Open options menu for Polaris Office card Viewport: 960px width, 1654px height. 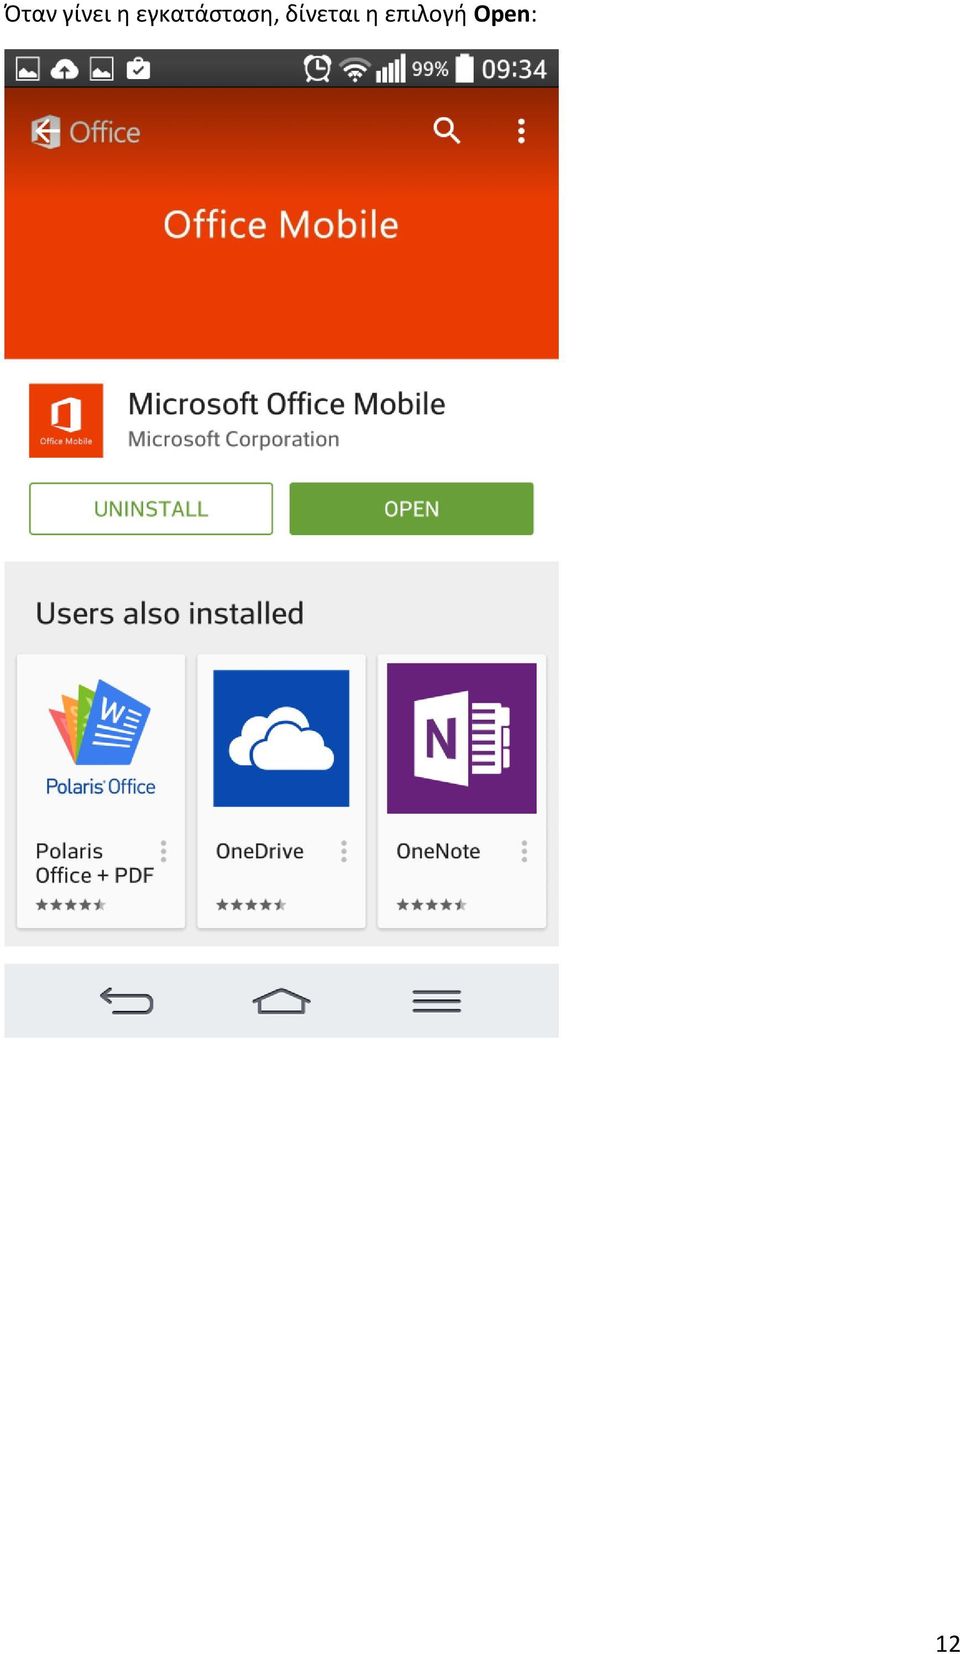point(163,851)
